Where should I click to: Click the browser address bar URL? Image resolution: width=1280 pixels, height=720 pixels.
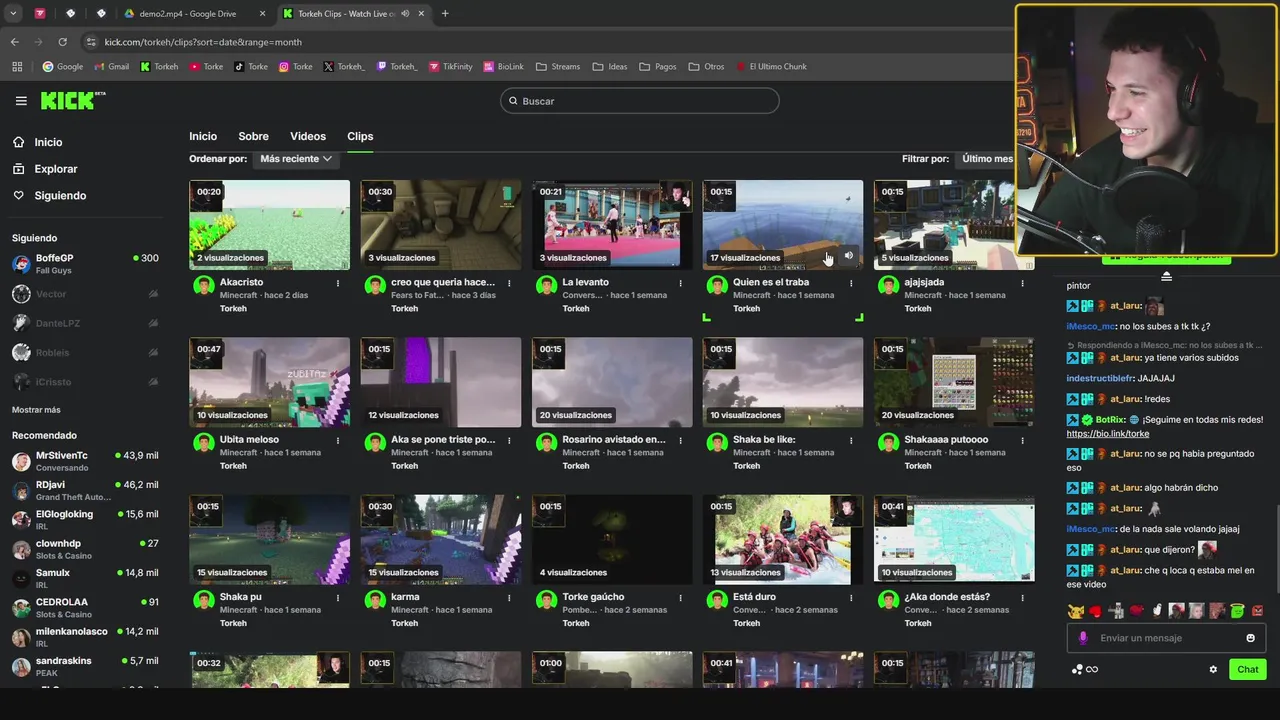click(x=203, y=42)
